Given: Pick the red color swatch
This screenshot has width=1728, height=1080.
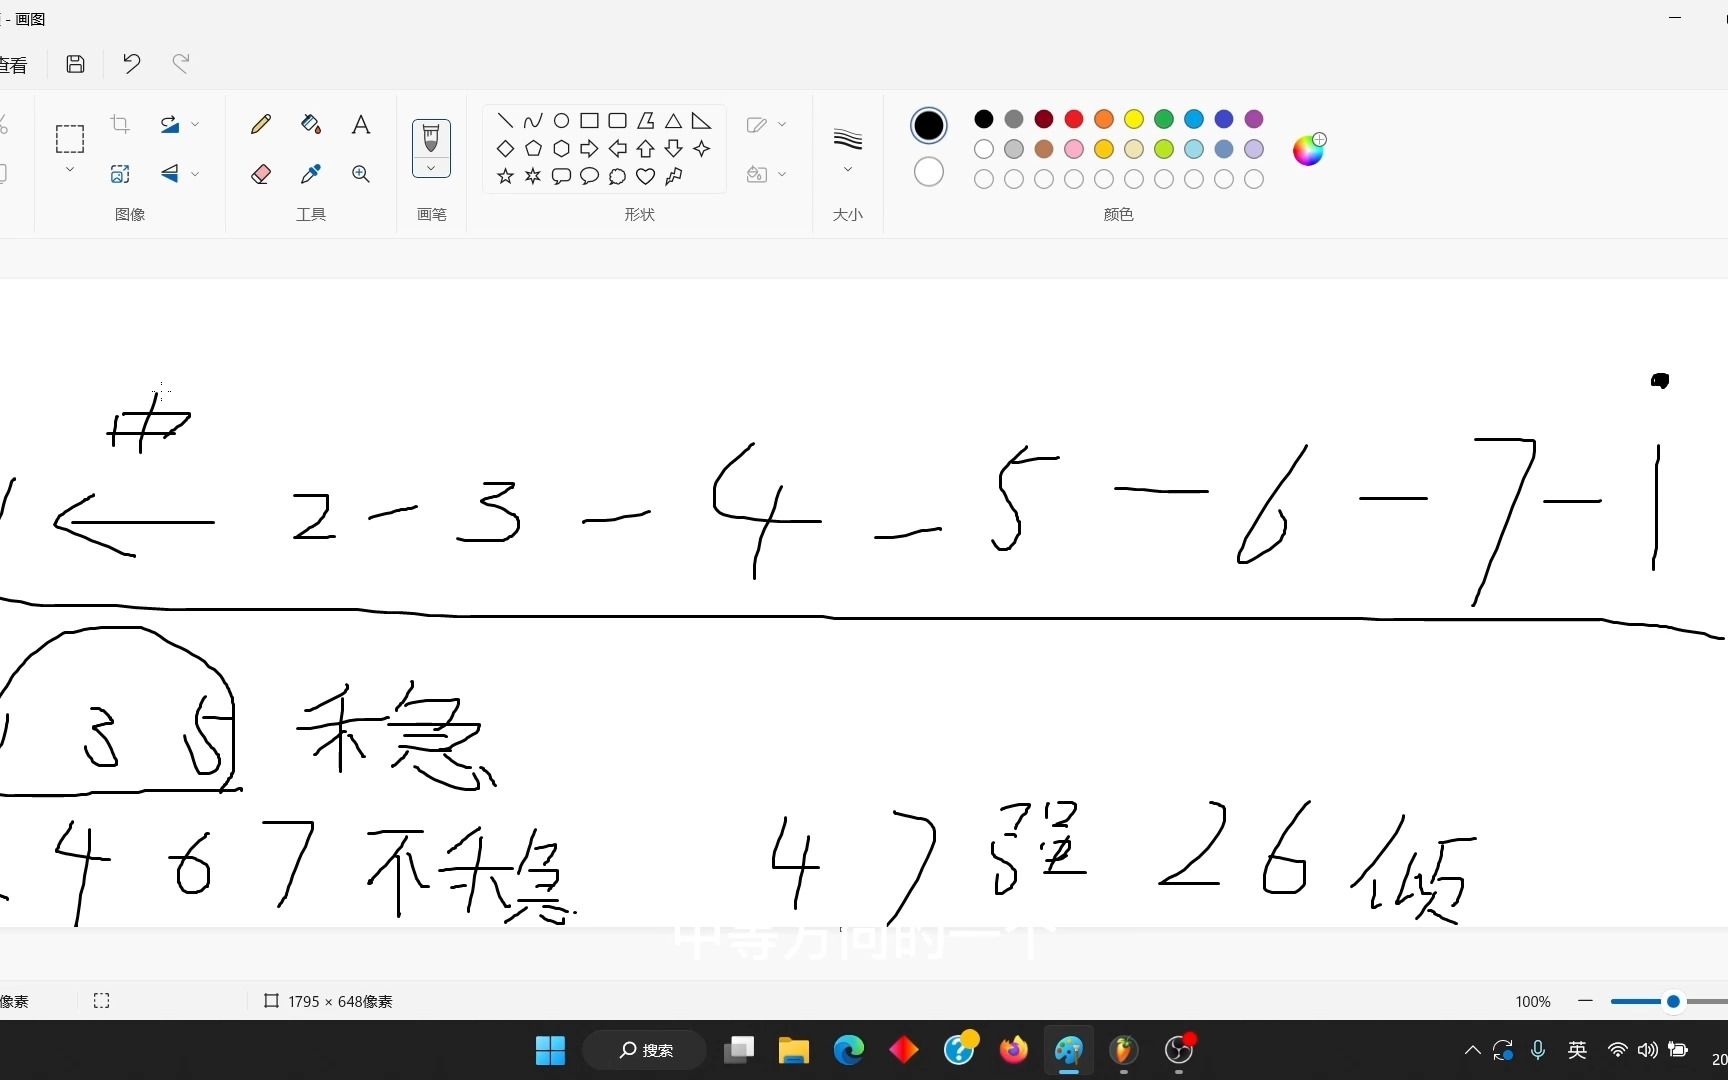Looking at the screenshot, I should (x=1074, y=119).
